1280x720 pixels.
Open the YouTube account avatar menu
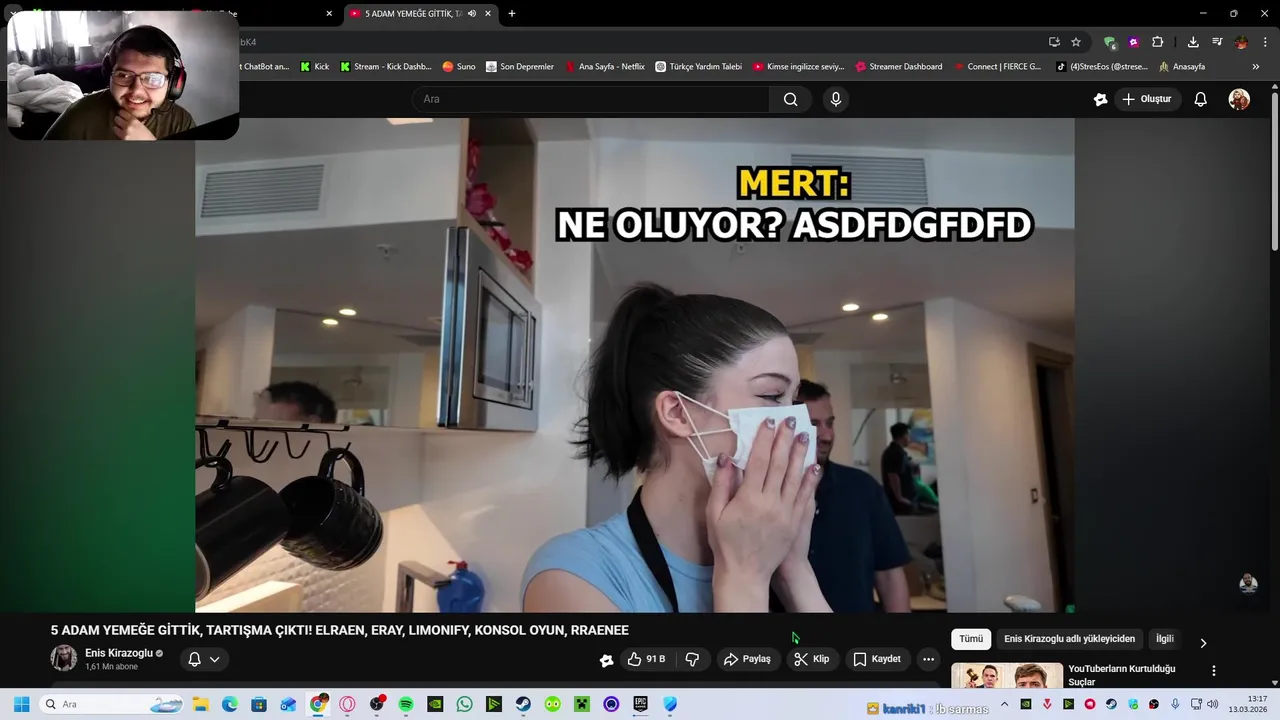pos(1239,99)
